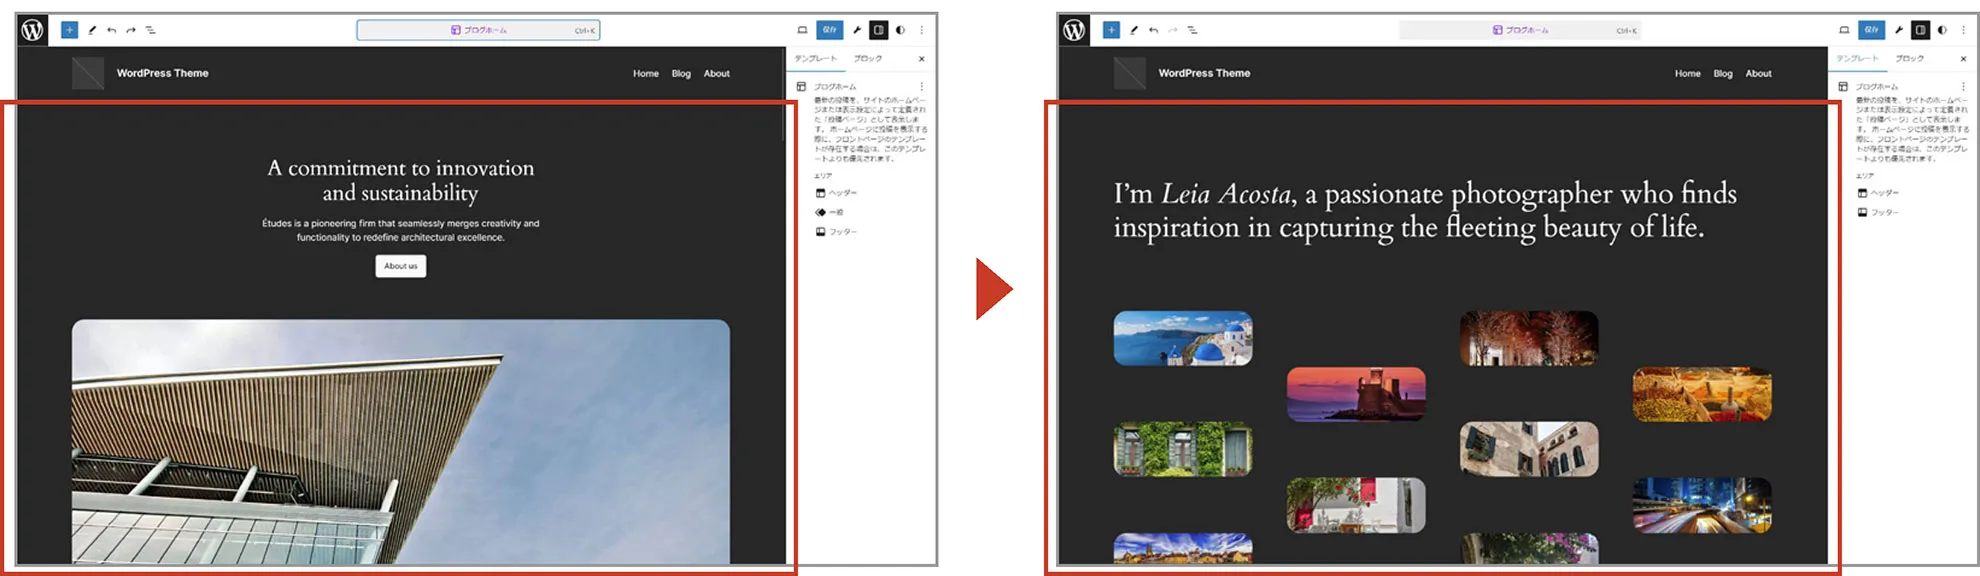The width and height of the screenshot is (1980, 576).
Task: Select the pencil tools icon in right editor
Action: pyautogui.click(x=1134, y=30)
